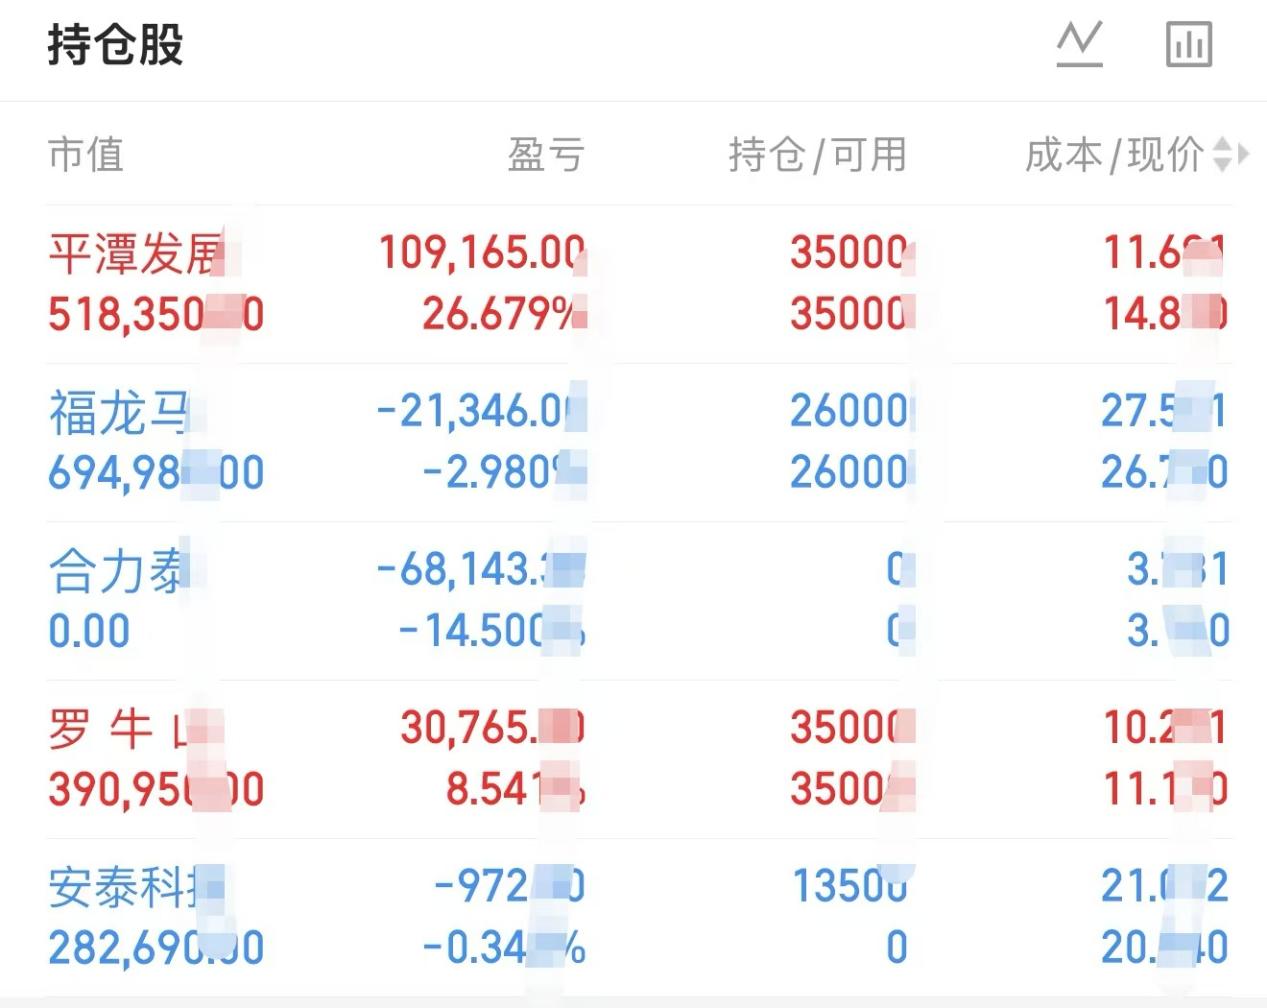Tap the 持仓股 section title
Viewport: 1267px width, 1008px height.
(x=115, y=45)
